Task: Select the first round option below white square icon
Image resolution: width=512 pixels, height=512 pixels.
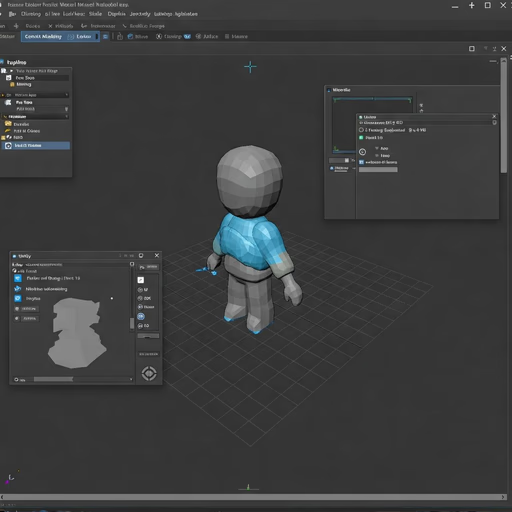Action: click(140, 290)
